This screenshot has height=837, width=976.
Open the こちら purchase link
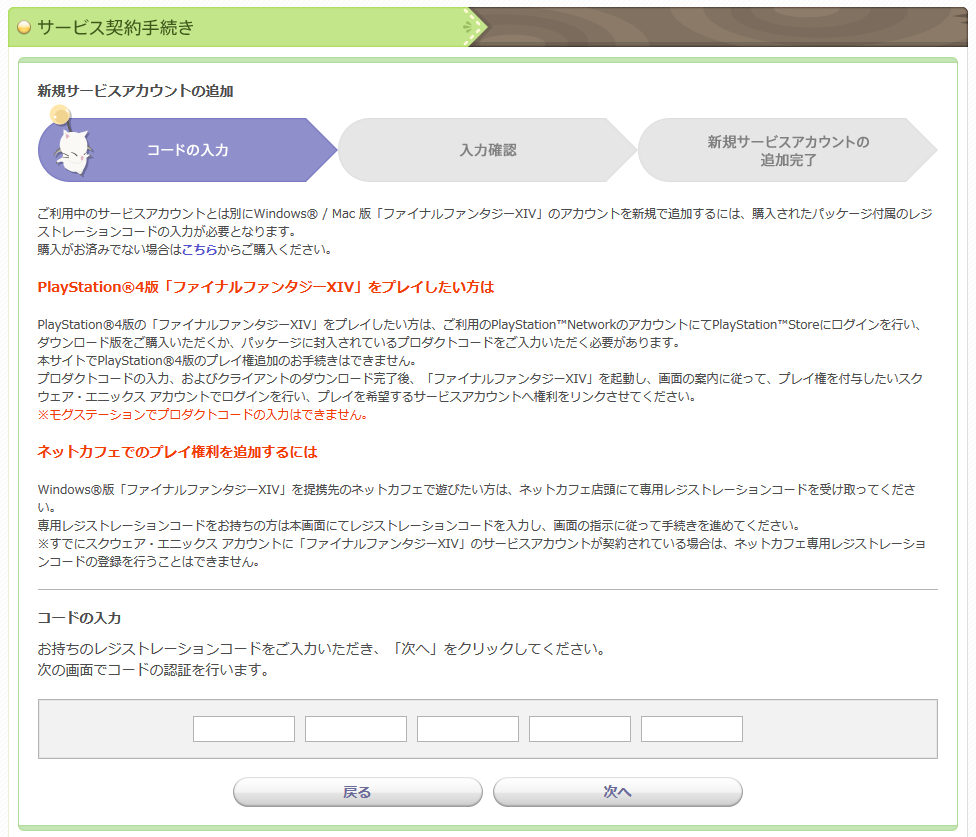pyautogui.click(x=200, y=250)
